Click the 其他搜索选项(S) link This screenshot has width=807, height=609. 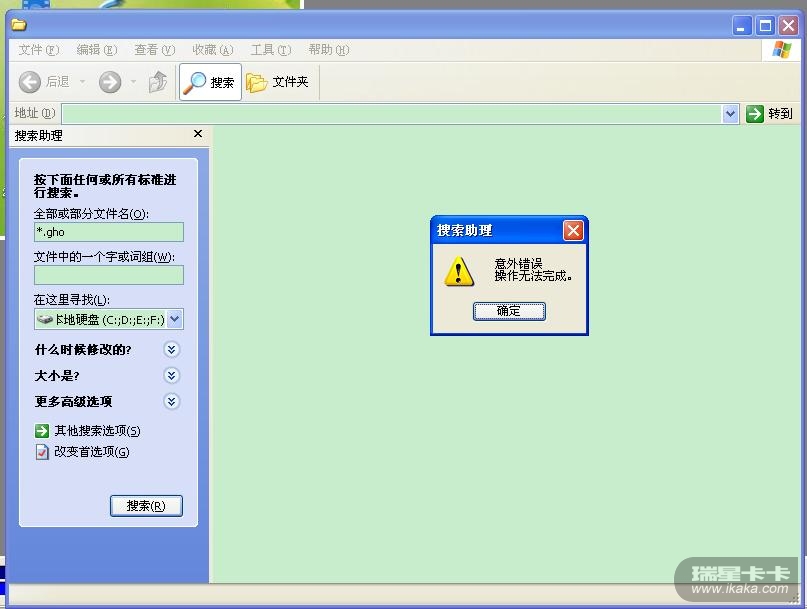point(97,430)
